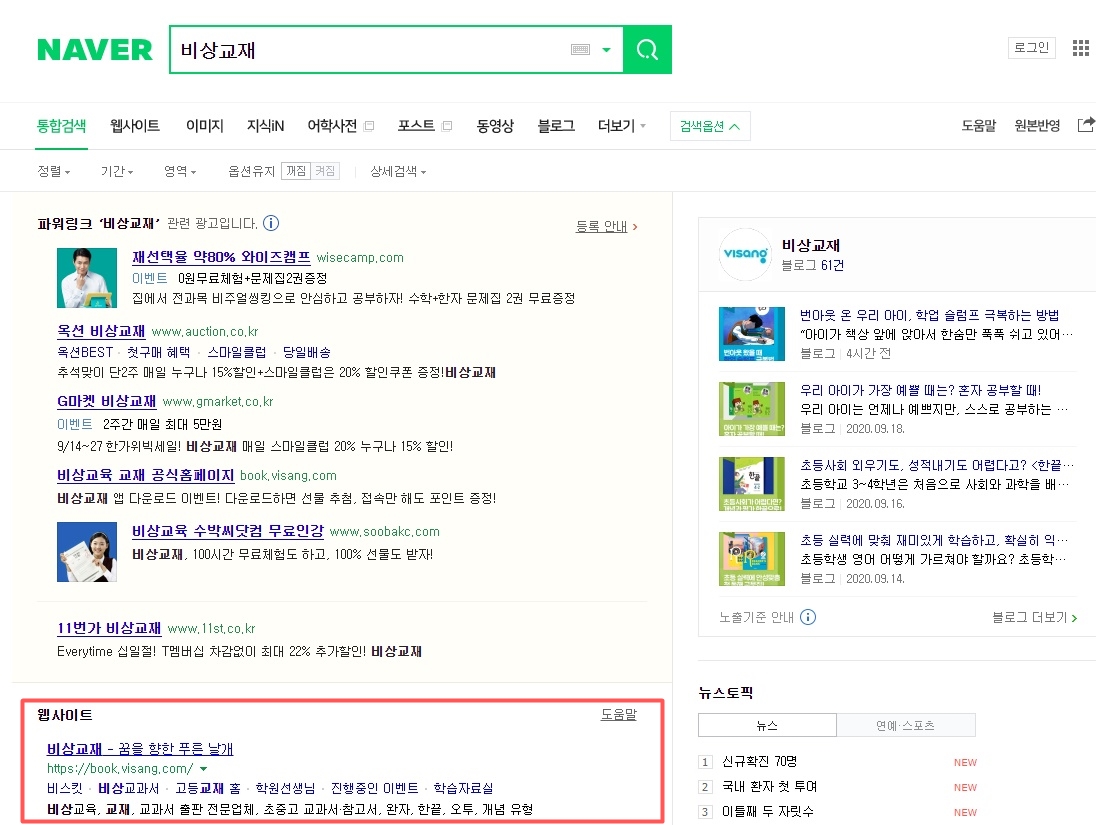The image size is (1096, 825).
Task: Open the on-screen keyboard icon in search box
Action: coord(580,50)
